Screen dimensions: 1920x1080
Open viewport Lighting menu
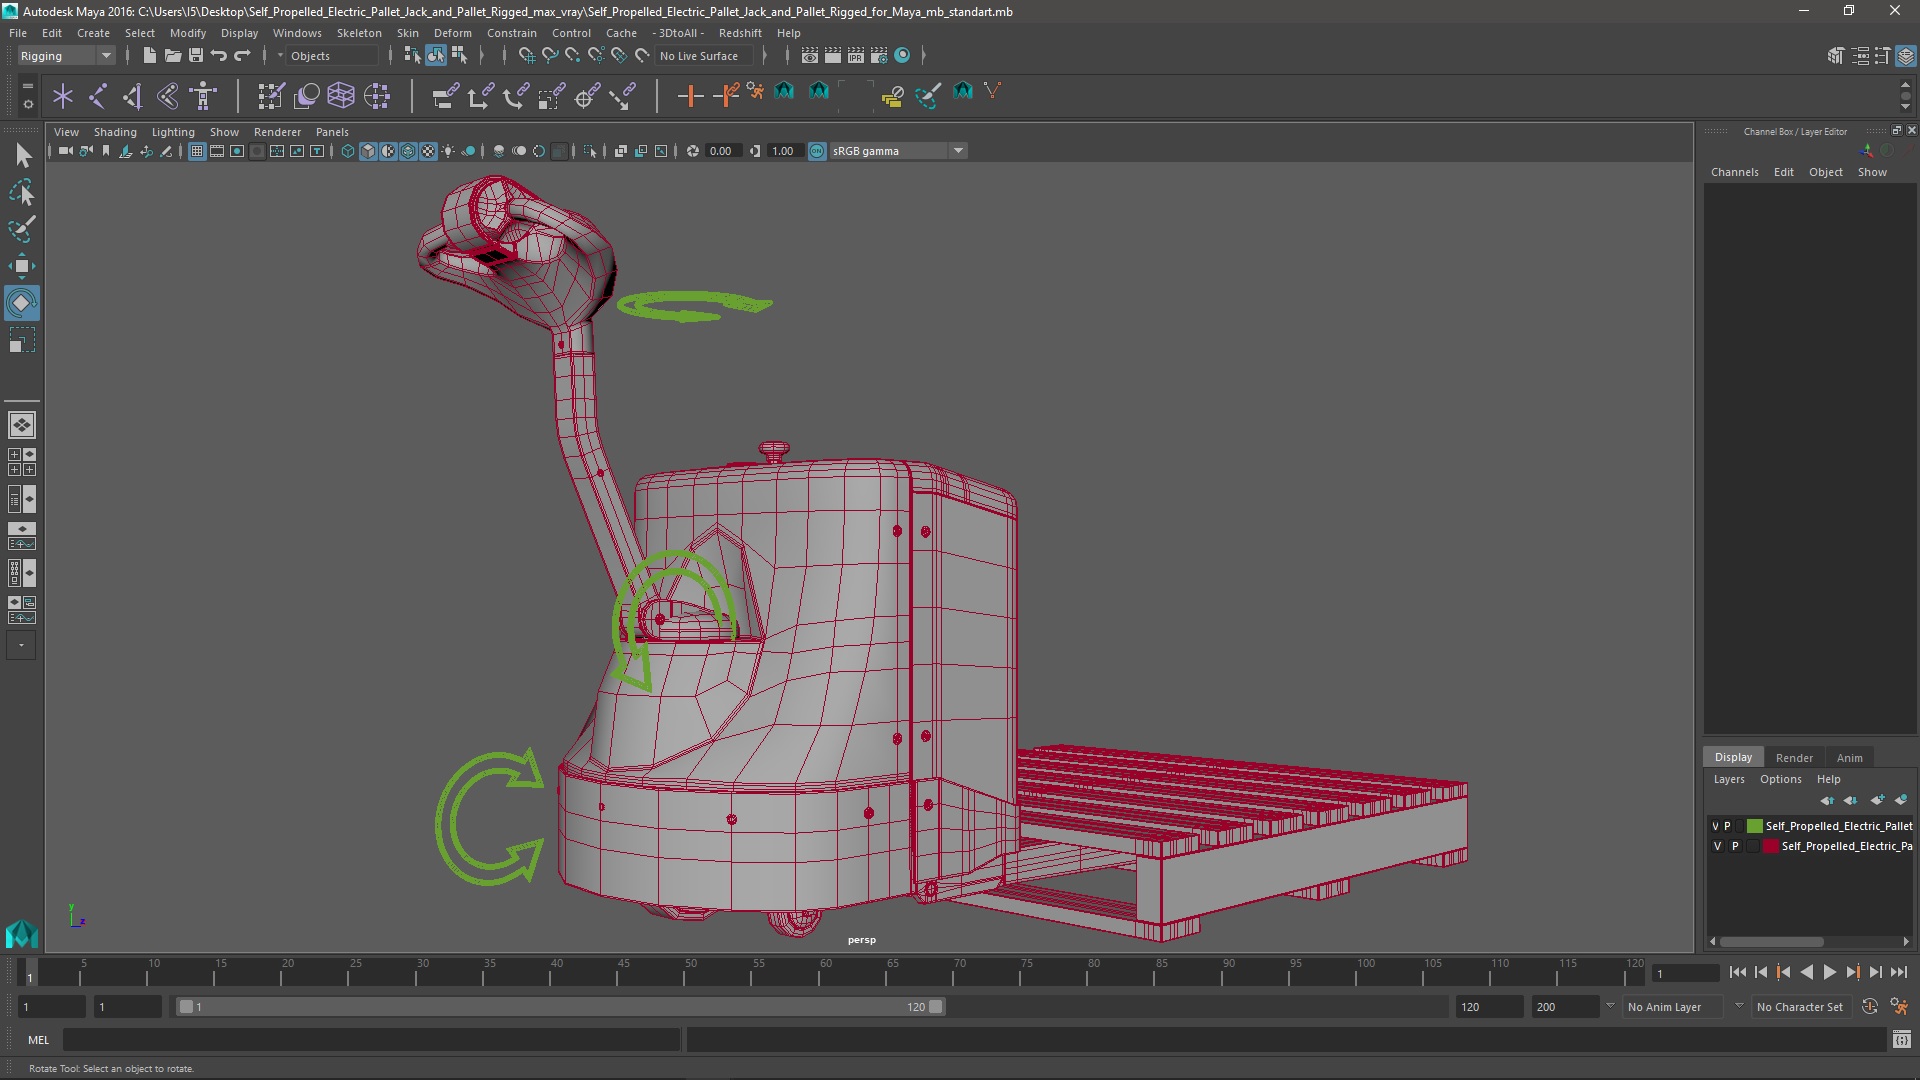[x=173, y=132]
